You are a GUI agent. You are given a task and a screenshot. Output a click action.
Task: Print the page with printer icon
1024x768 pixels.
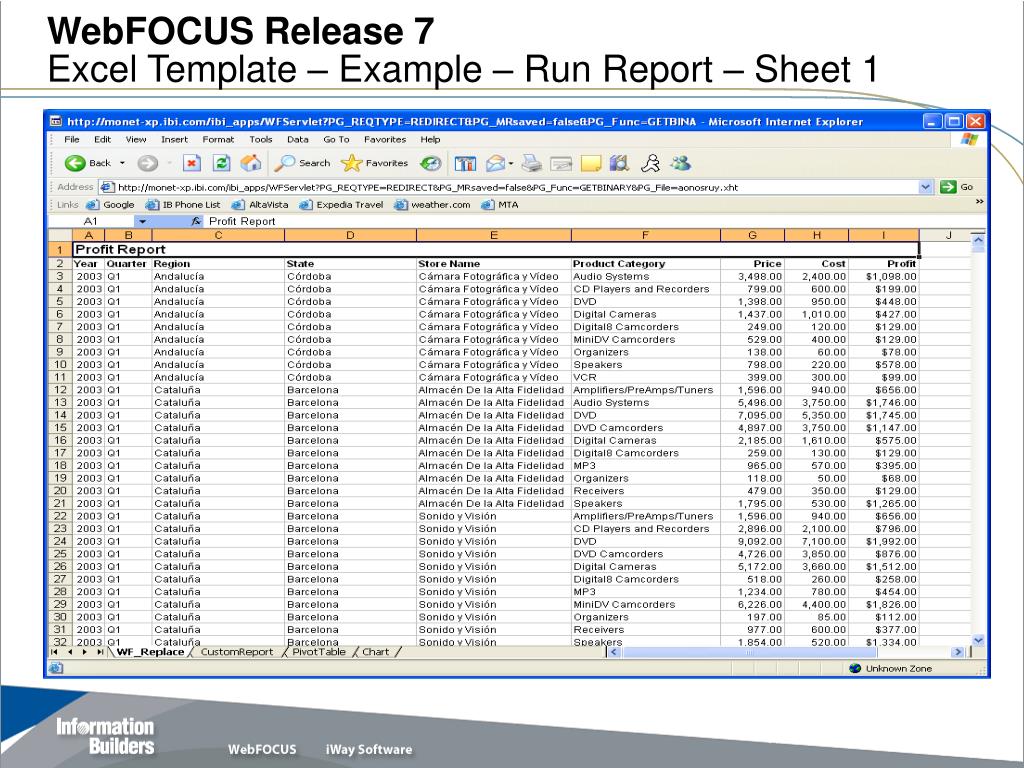(x=532, y=163)
